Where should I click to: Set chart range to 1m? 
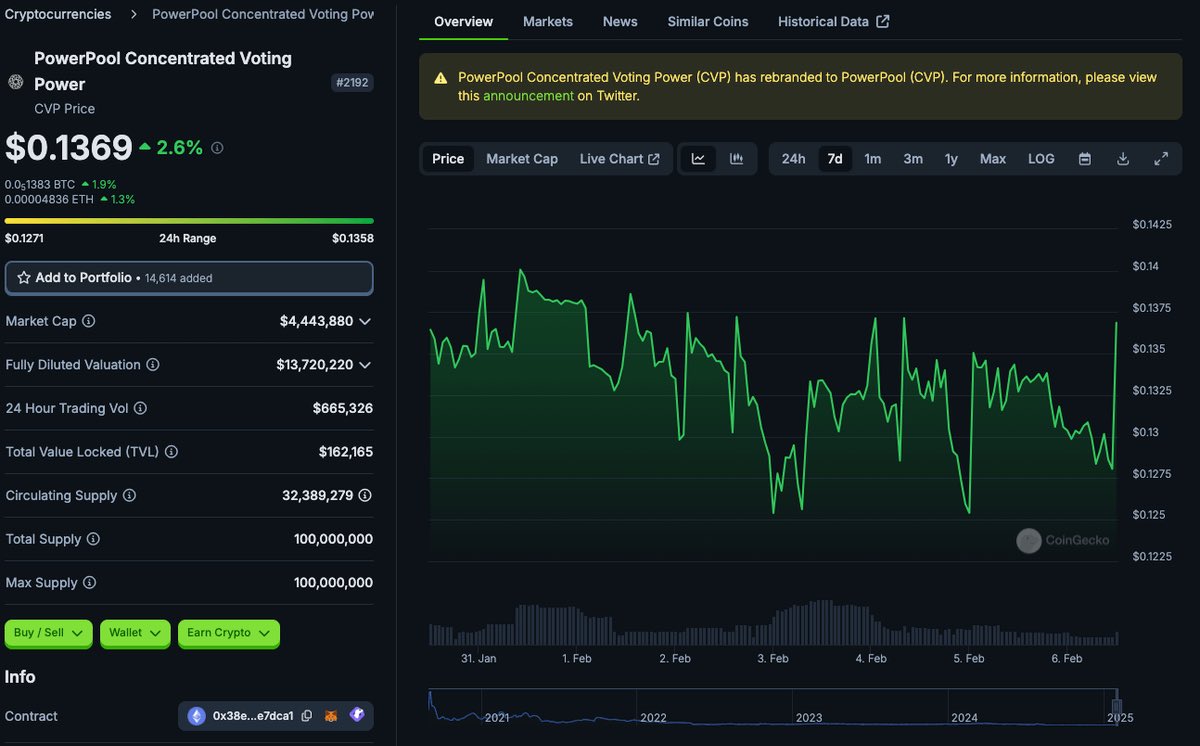tap(873, 159)
